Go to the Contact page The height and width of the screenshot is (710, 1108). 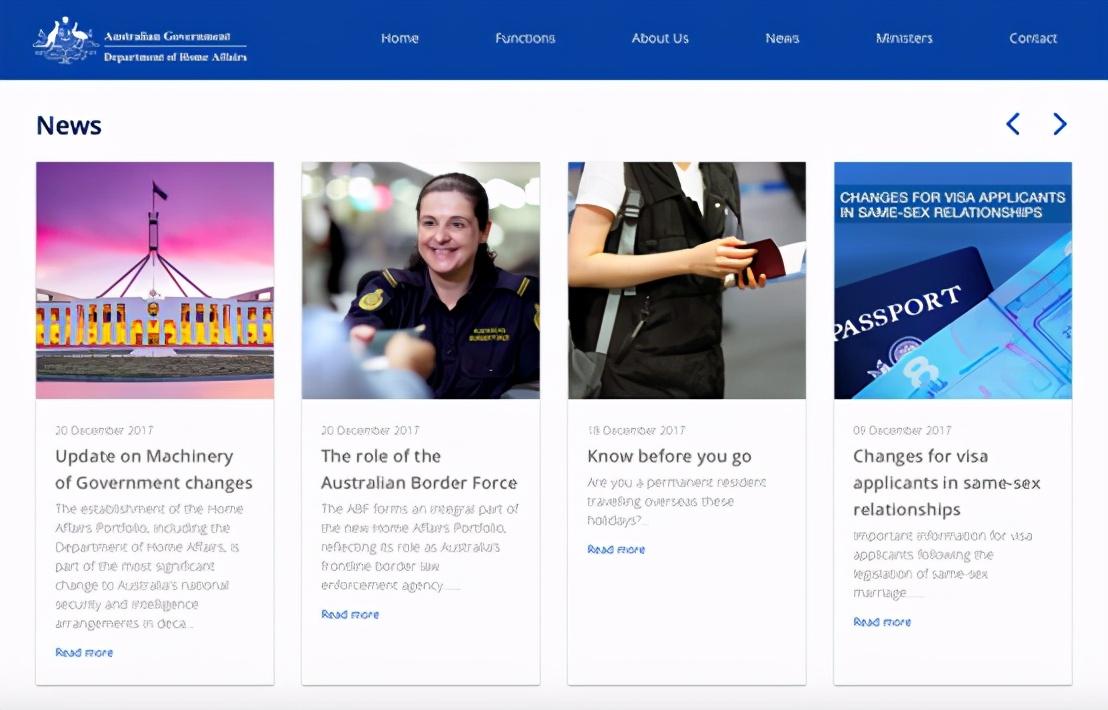(1033, 38)
